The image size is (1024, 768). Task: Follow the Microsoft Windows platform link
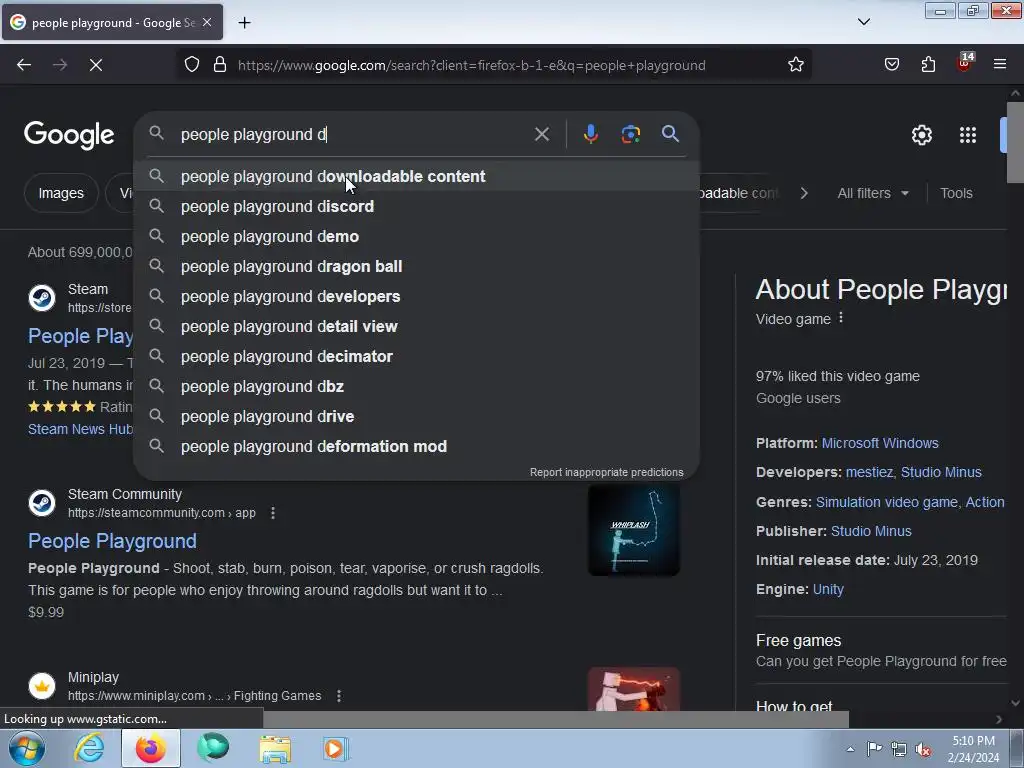[880, 443]
